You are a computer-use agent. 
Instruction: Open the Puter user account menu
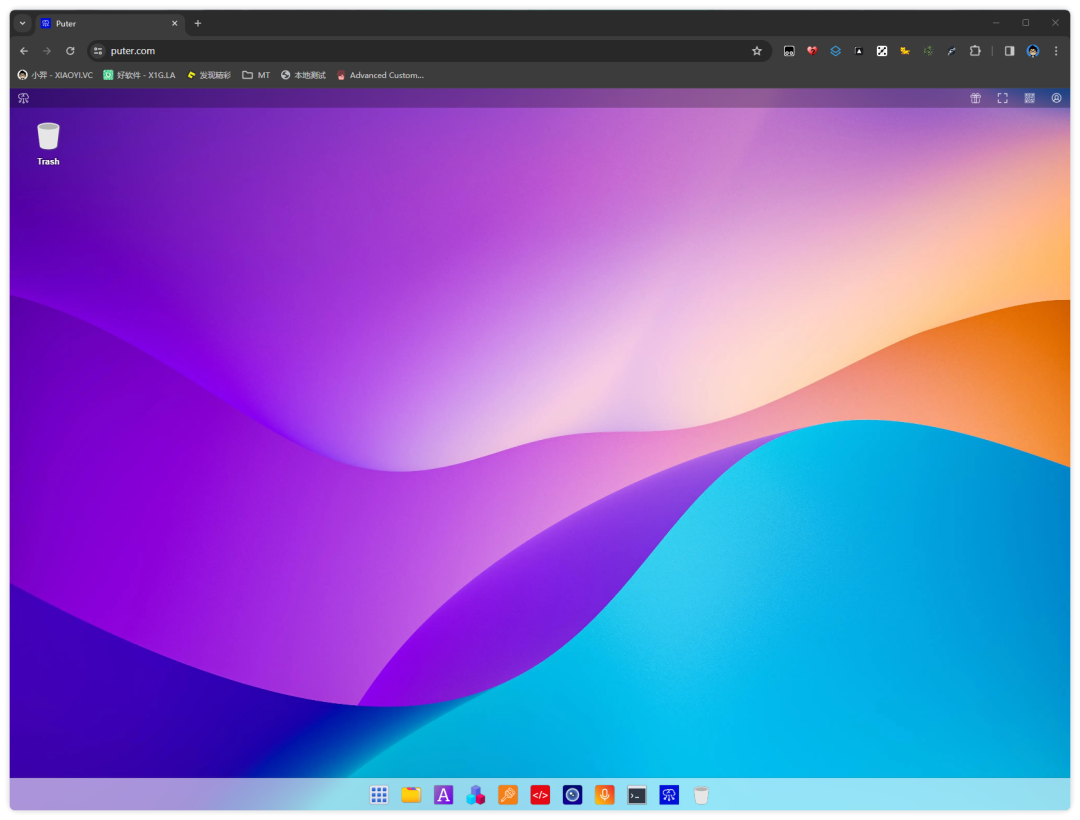click(x=1056, y=98)
